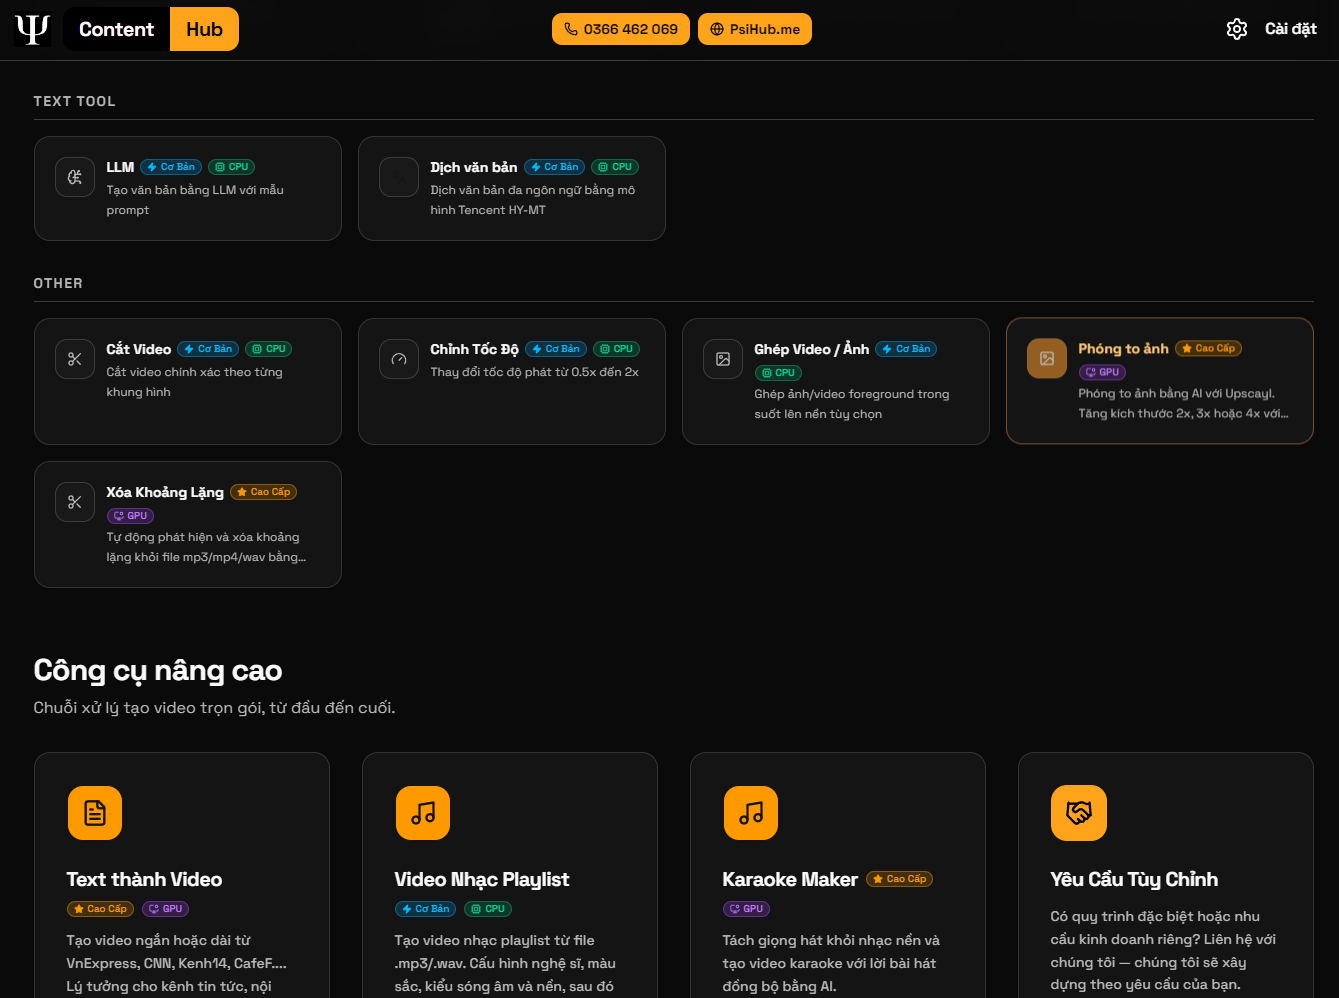Click the CPU badge on Video Nhạc Playlist

tap(488, 909)
